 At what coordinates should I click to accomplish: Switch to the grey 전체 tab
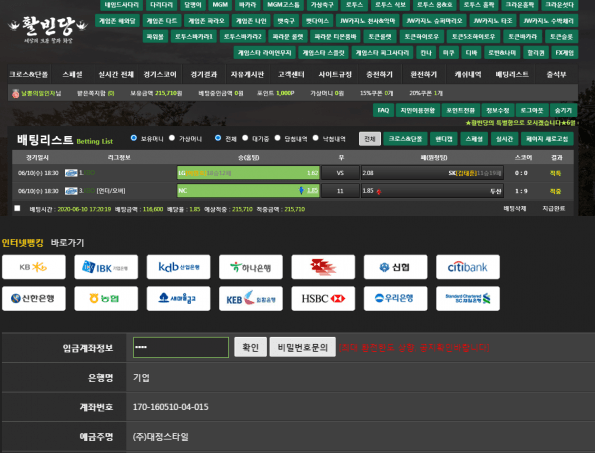pyautogui.click(x=370, y=139)
